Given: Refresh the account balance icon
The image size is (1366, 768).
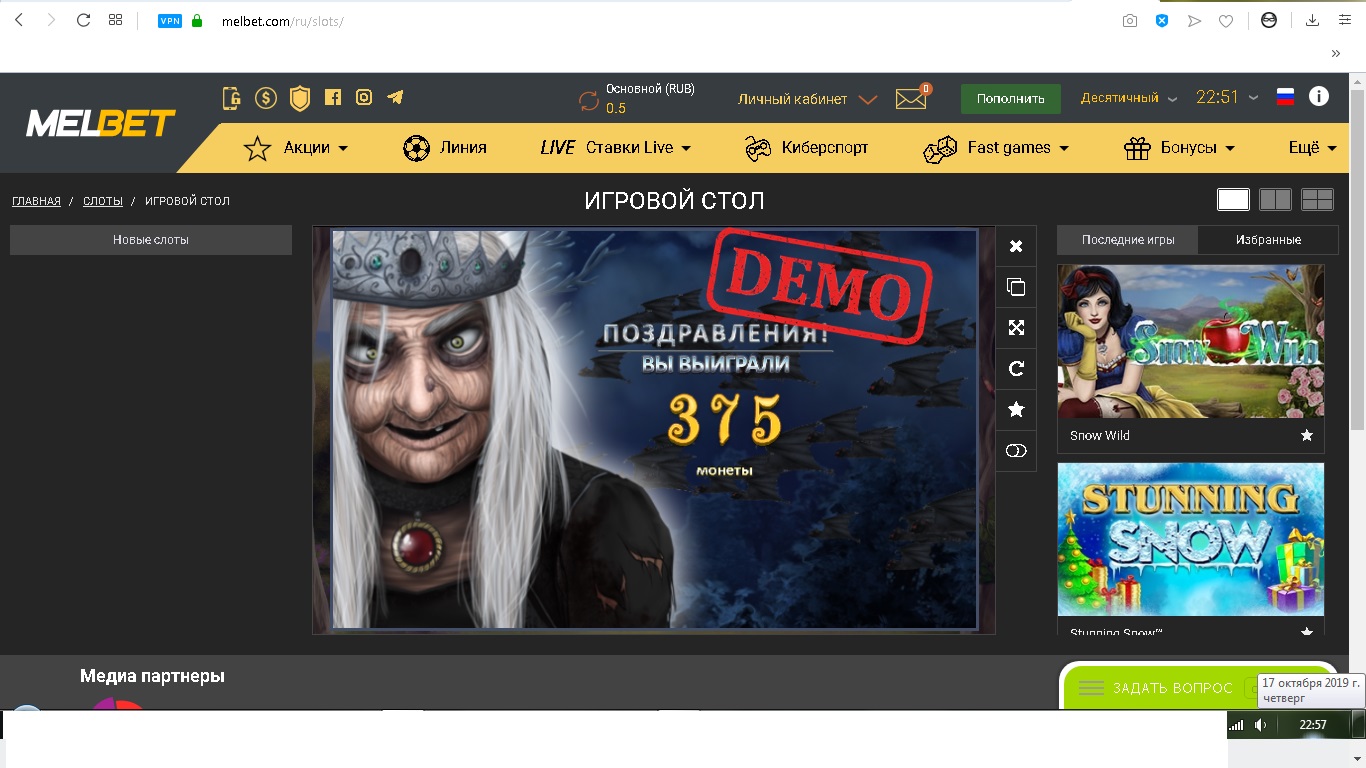Looking at the screenshot, I should point(589,100).
